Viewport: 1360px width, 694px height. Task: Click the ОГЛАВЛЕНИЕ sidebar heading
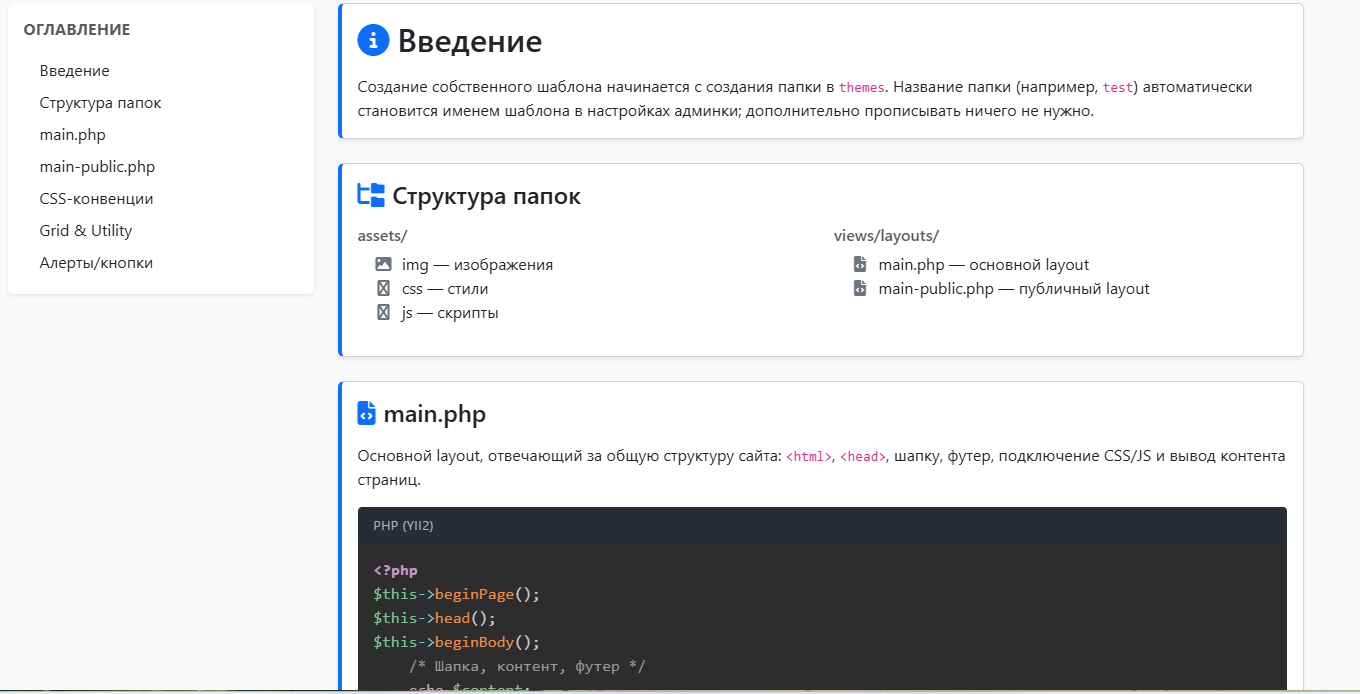coord(77,30)
